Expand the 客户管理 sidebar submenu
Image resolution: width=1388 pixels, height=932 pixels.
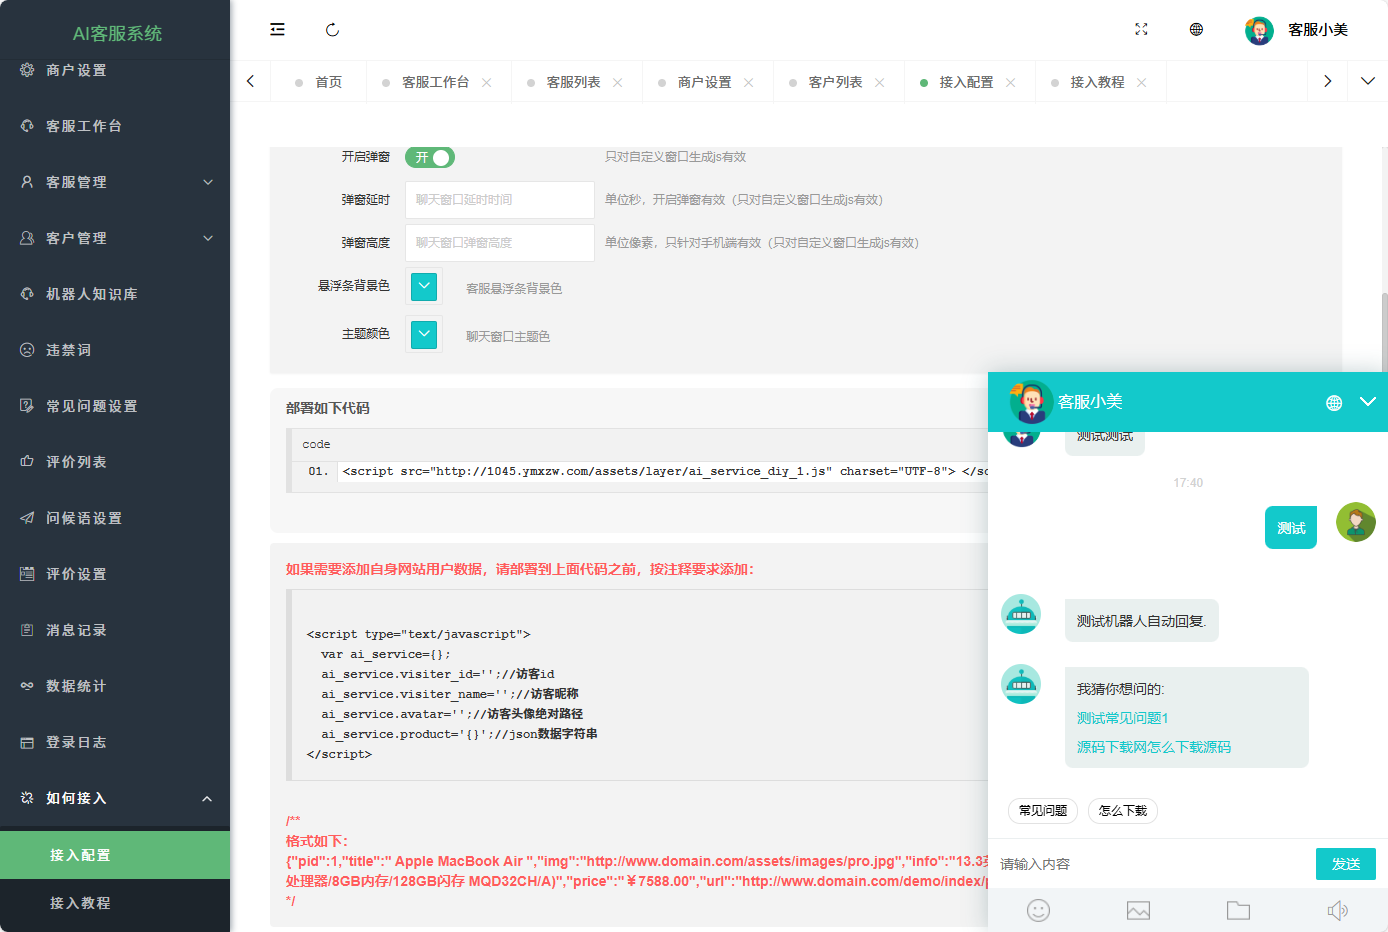click(208, 238)
